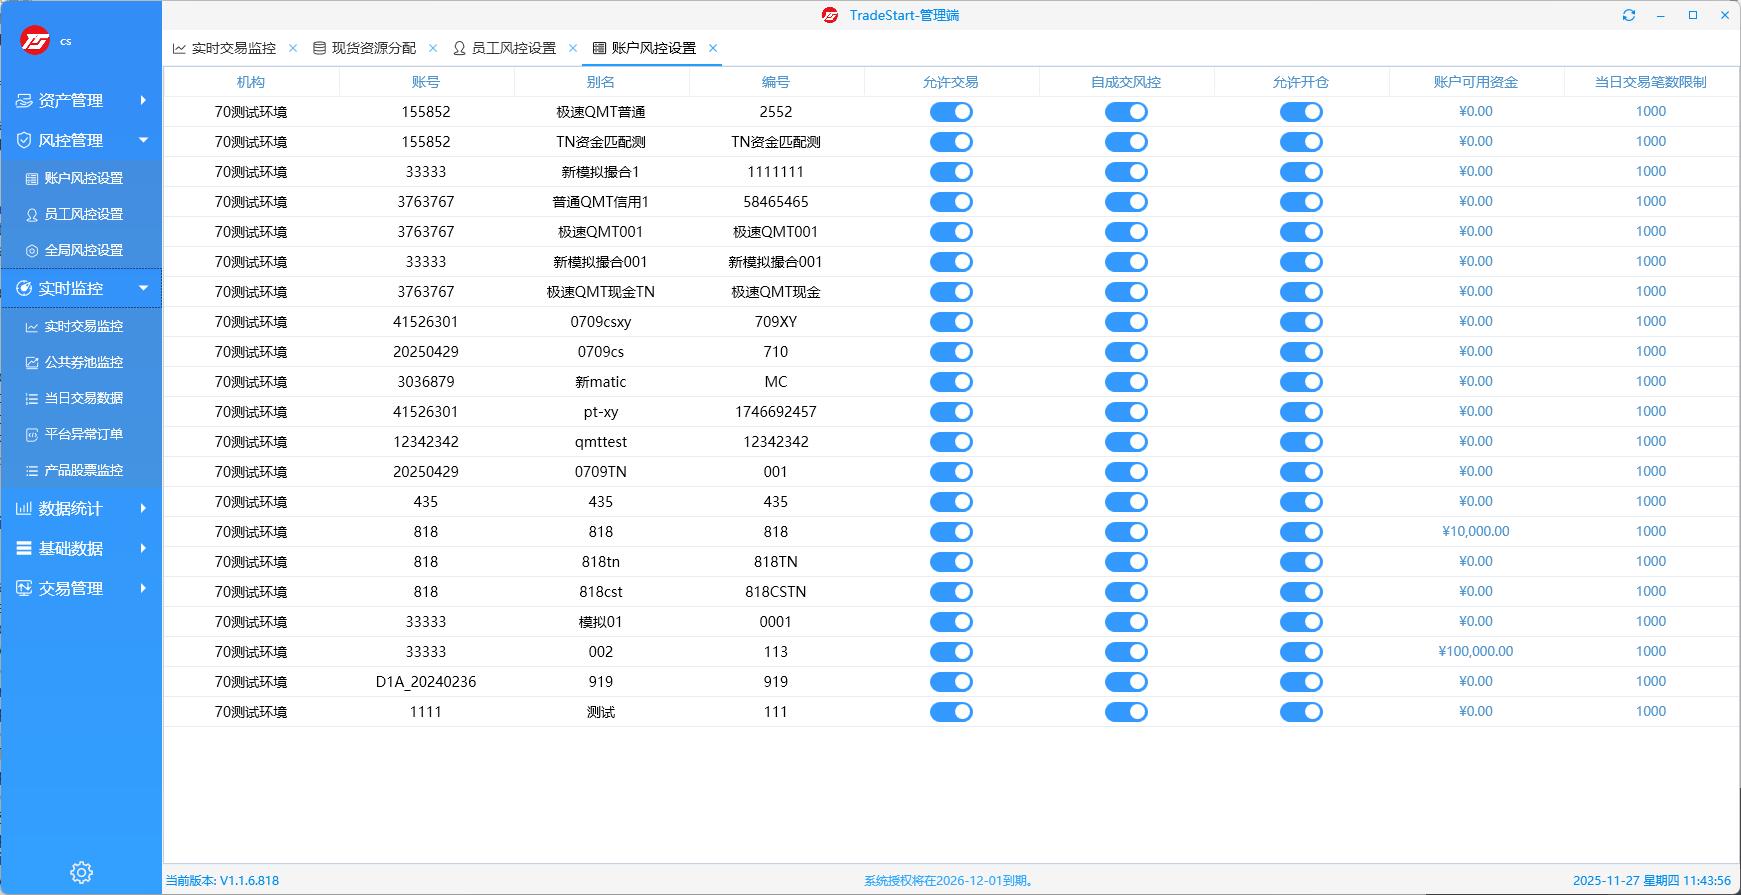Open 当日交易数据 in the sidebar
This screenshot has width=1741, height=895.
pos(83,398)
